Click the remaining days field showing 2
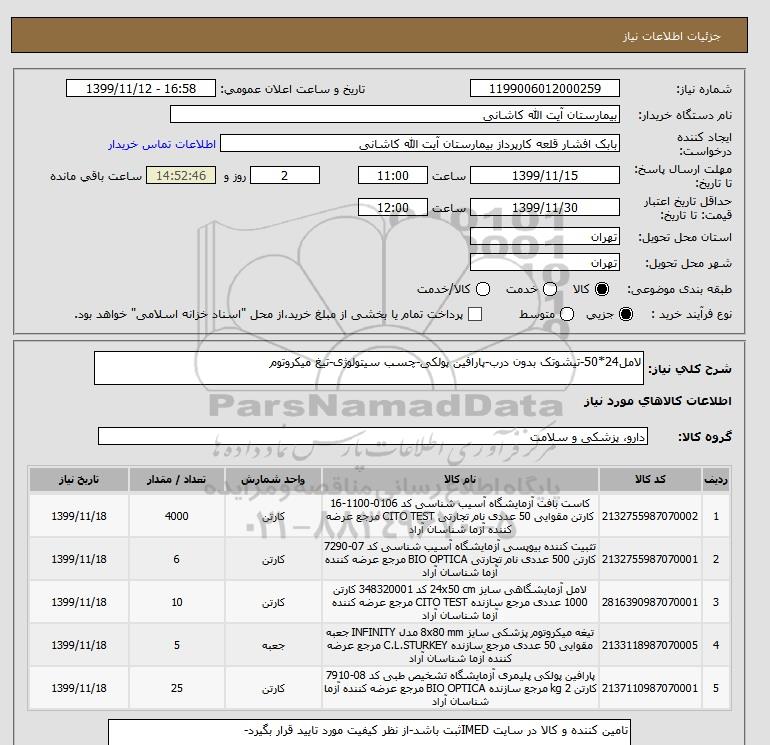 pyautogui.click(x=285, y=175)
